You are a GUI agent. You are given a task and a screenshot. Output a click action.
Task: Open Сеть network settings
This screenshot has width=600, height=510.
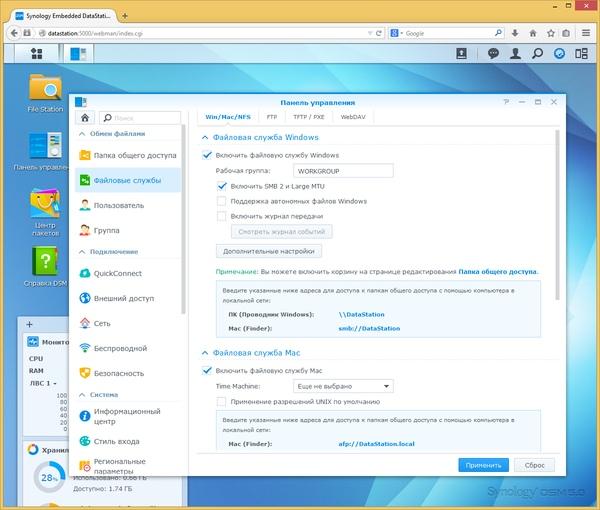point(128,323)
